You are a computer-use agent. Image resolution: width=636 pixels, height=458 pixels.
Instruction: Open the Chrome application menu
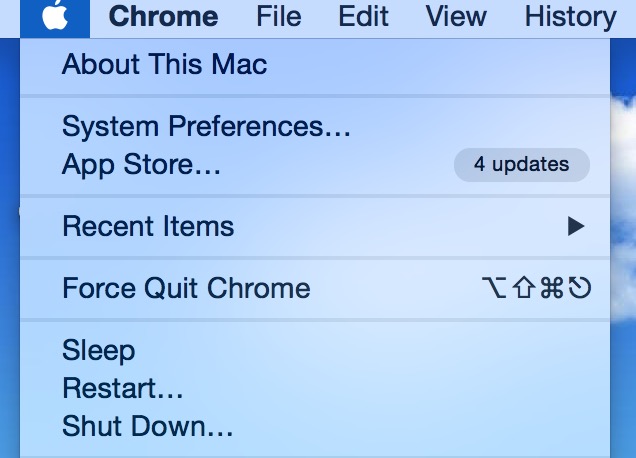click(163, 17)
